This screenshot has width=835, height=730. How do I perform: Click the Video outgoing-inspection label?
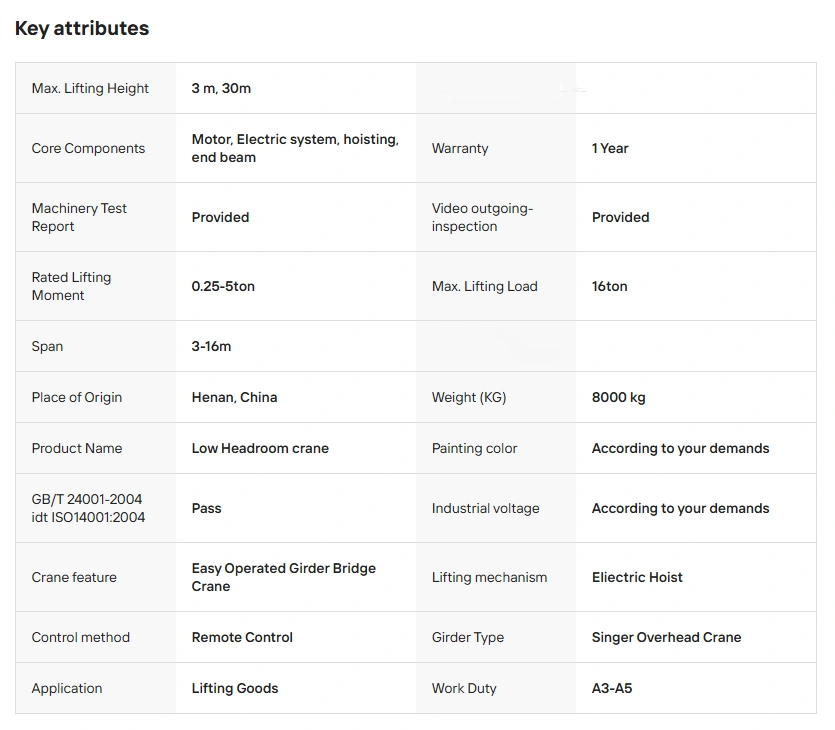point(482,217)
